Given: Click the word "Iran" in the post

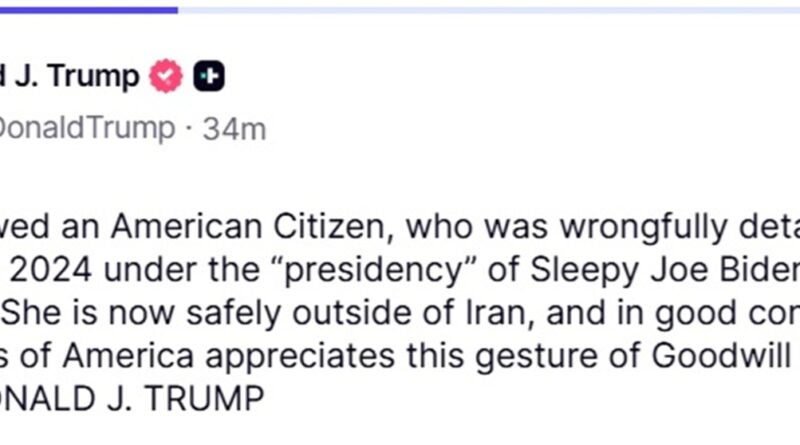Looking at the screenshot, I should pos(501,312).
